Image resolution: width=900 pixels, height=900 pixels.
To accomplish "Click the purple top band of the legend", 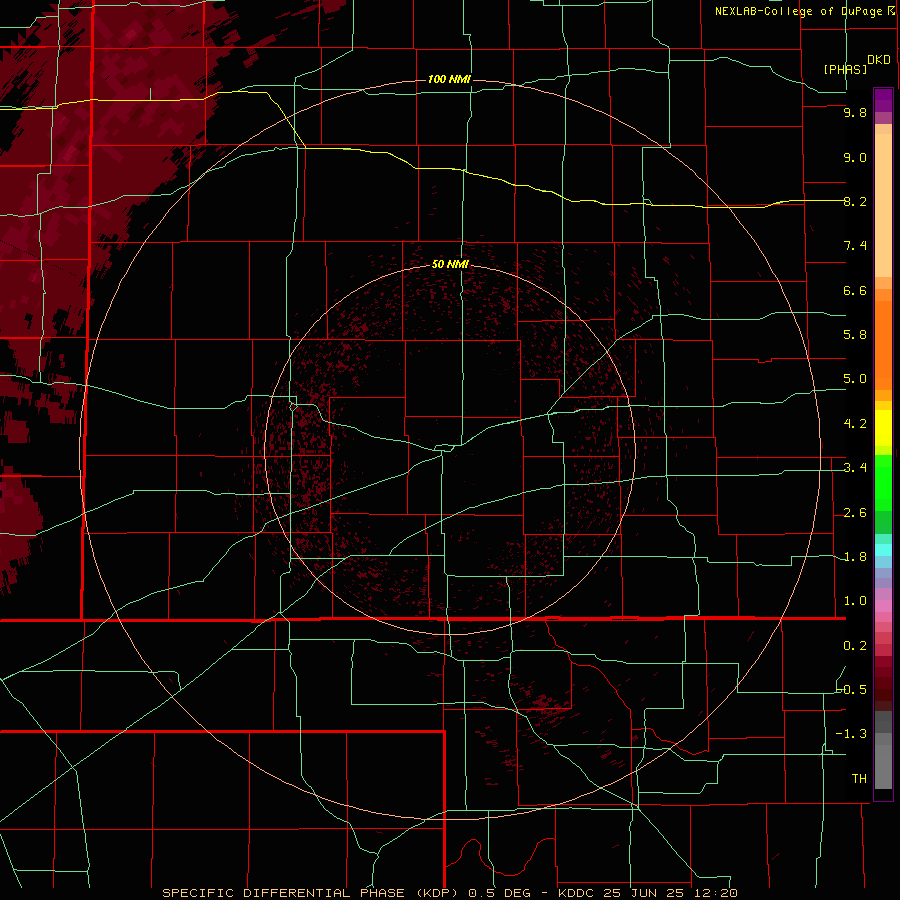I will pos(883,100).
